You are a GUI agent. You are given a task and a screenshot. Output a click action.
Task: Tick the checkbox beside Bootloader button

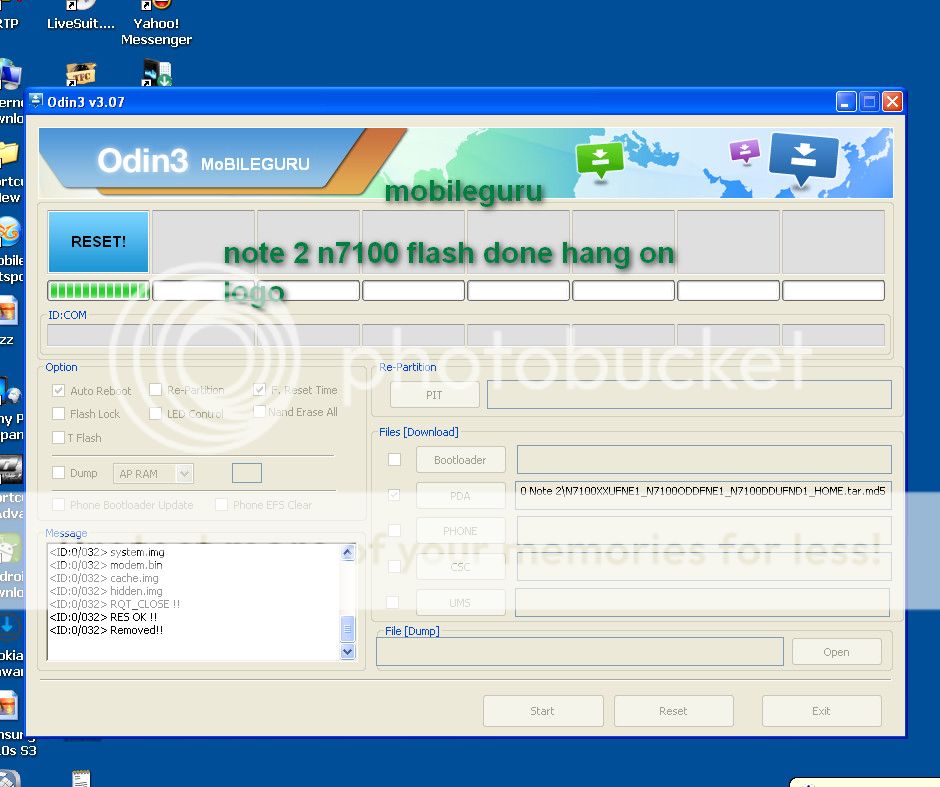394,460
